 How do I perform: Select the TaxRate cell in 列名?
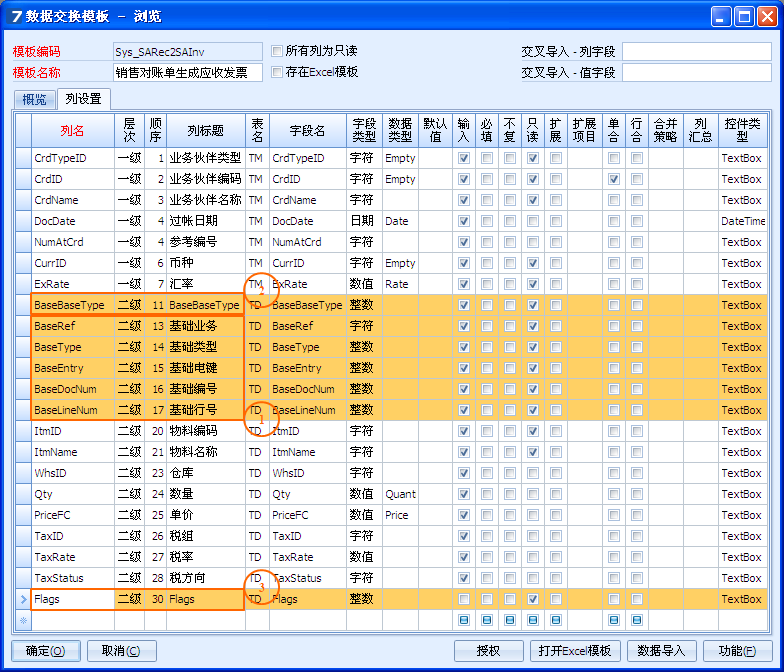click(73, 557)
